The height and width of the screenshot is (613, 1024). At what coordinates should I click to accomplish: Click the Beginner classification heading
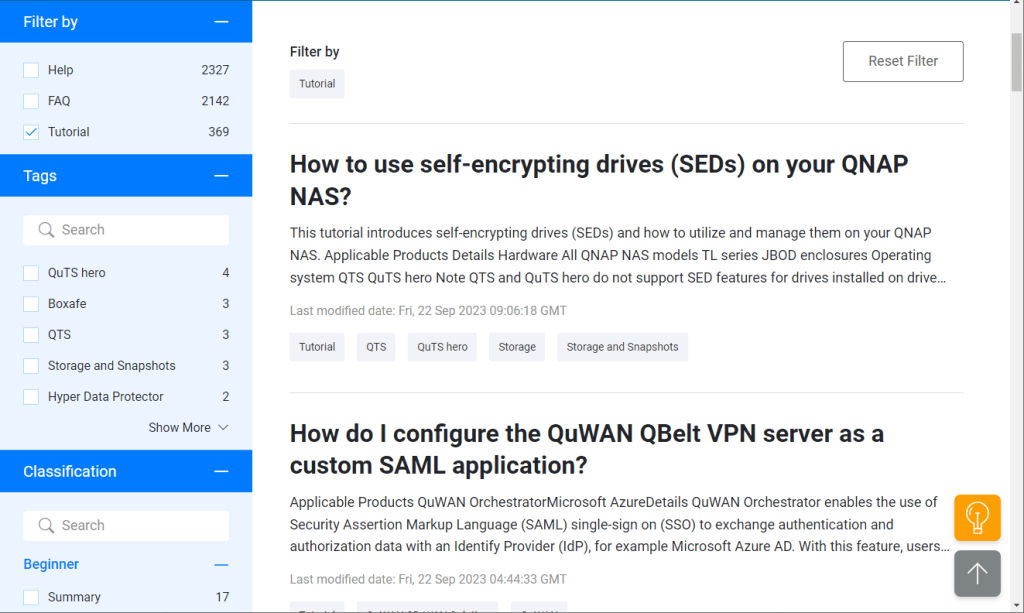51,564
